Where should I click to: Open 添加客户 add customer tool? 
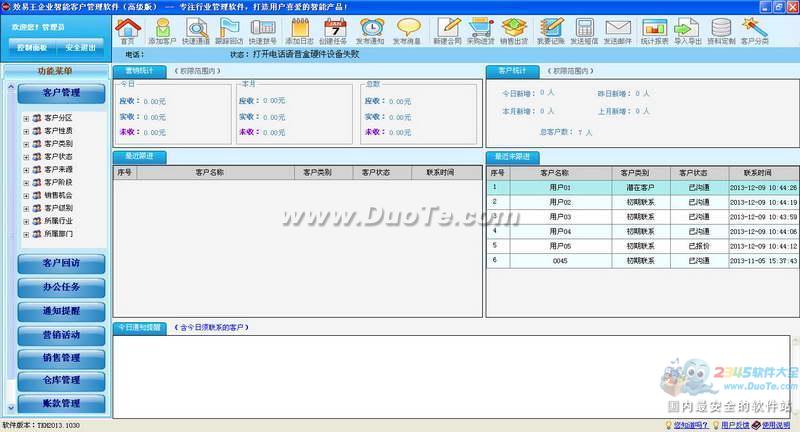(161, 32)
